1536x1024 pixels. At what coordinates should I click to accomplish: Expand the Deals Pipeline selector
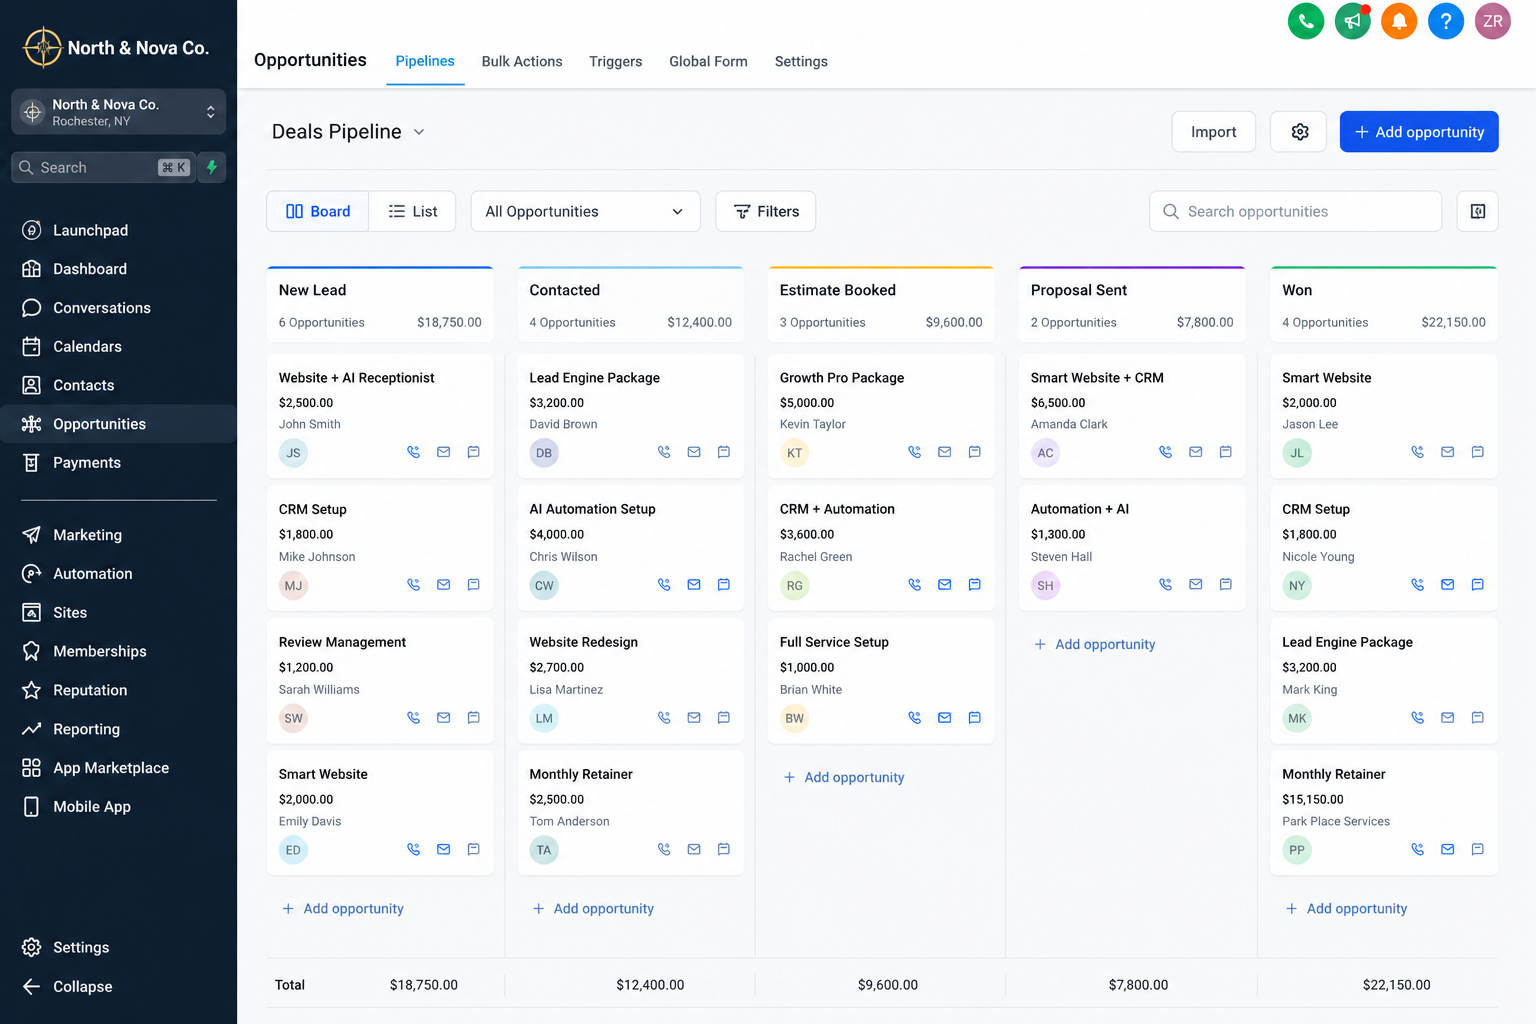[x=349, y=132]
